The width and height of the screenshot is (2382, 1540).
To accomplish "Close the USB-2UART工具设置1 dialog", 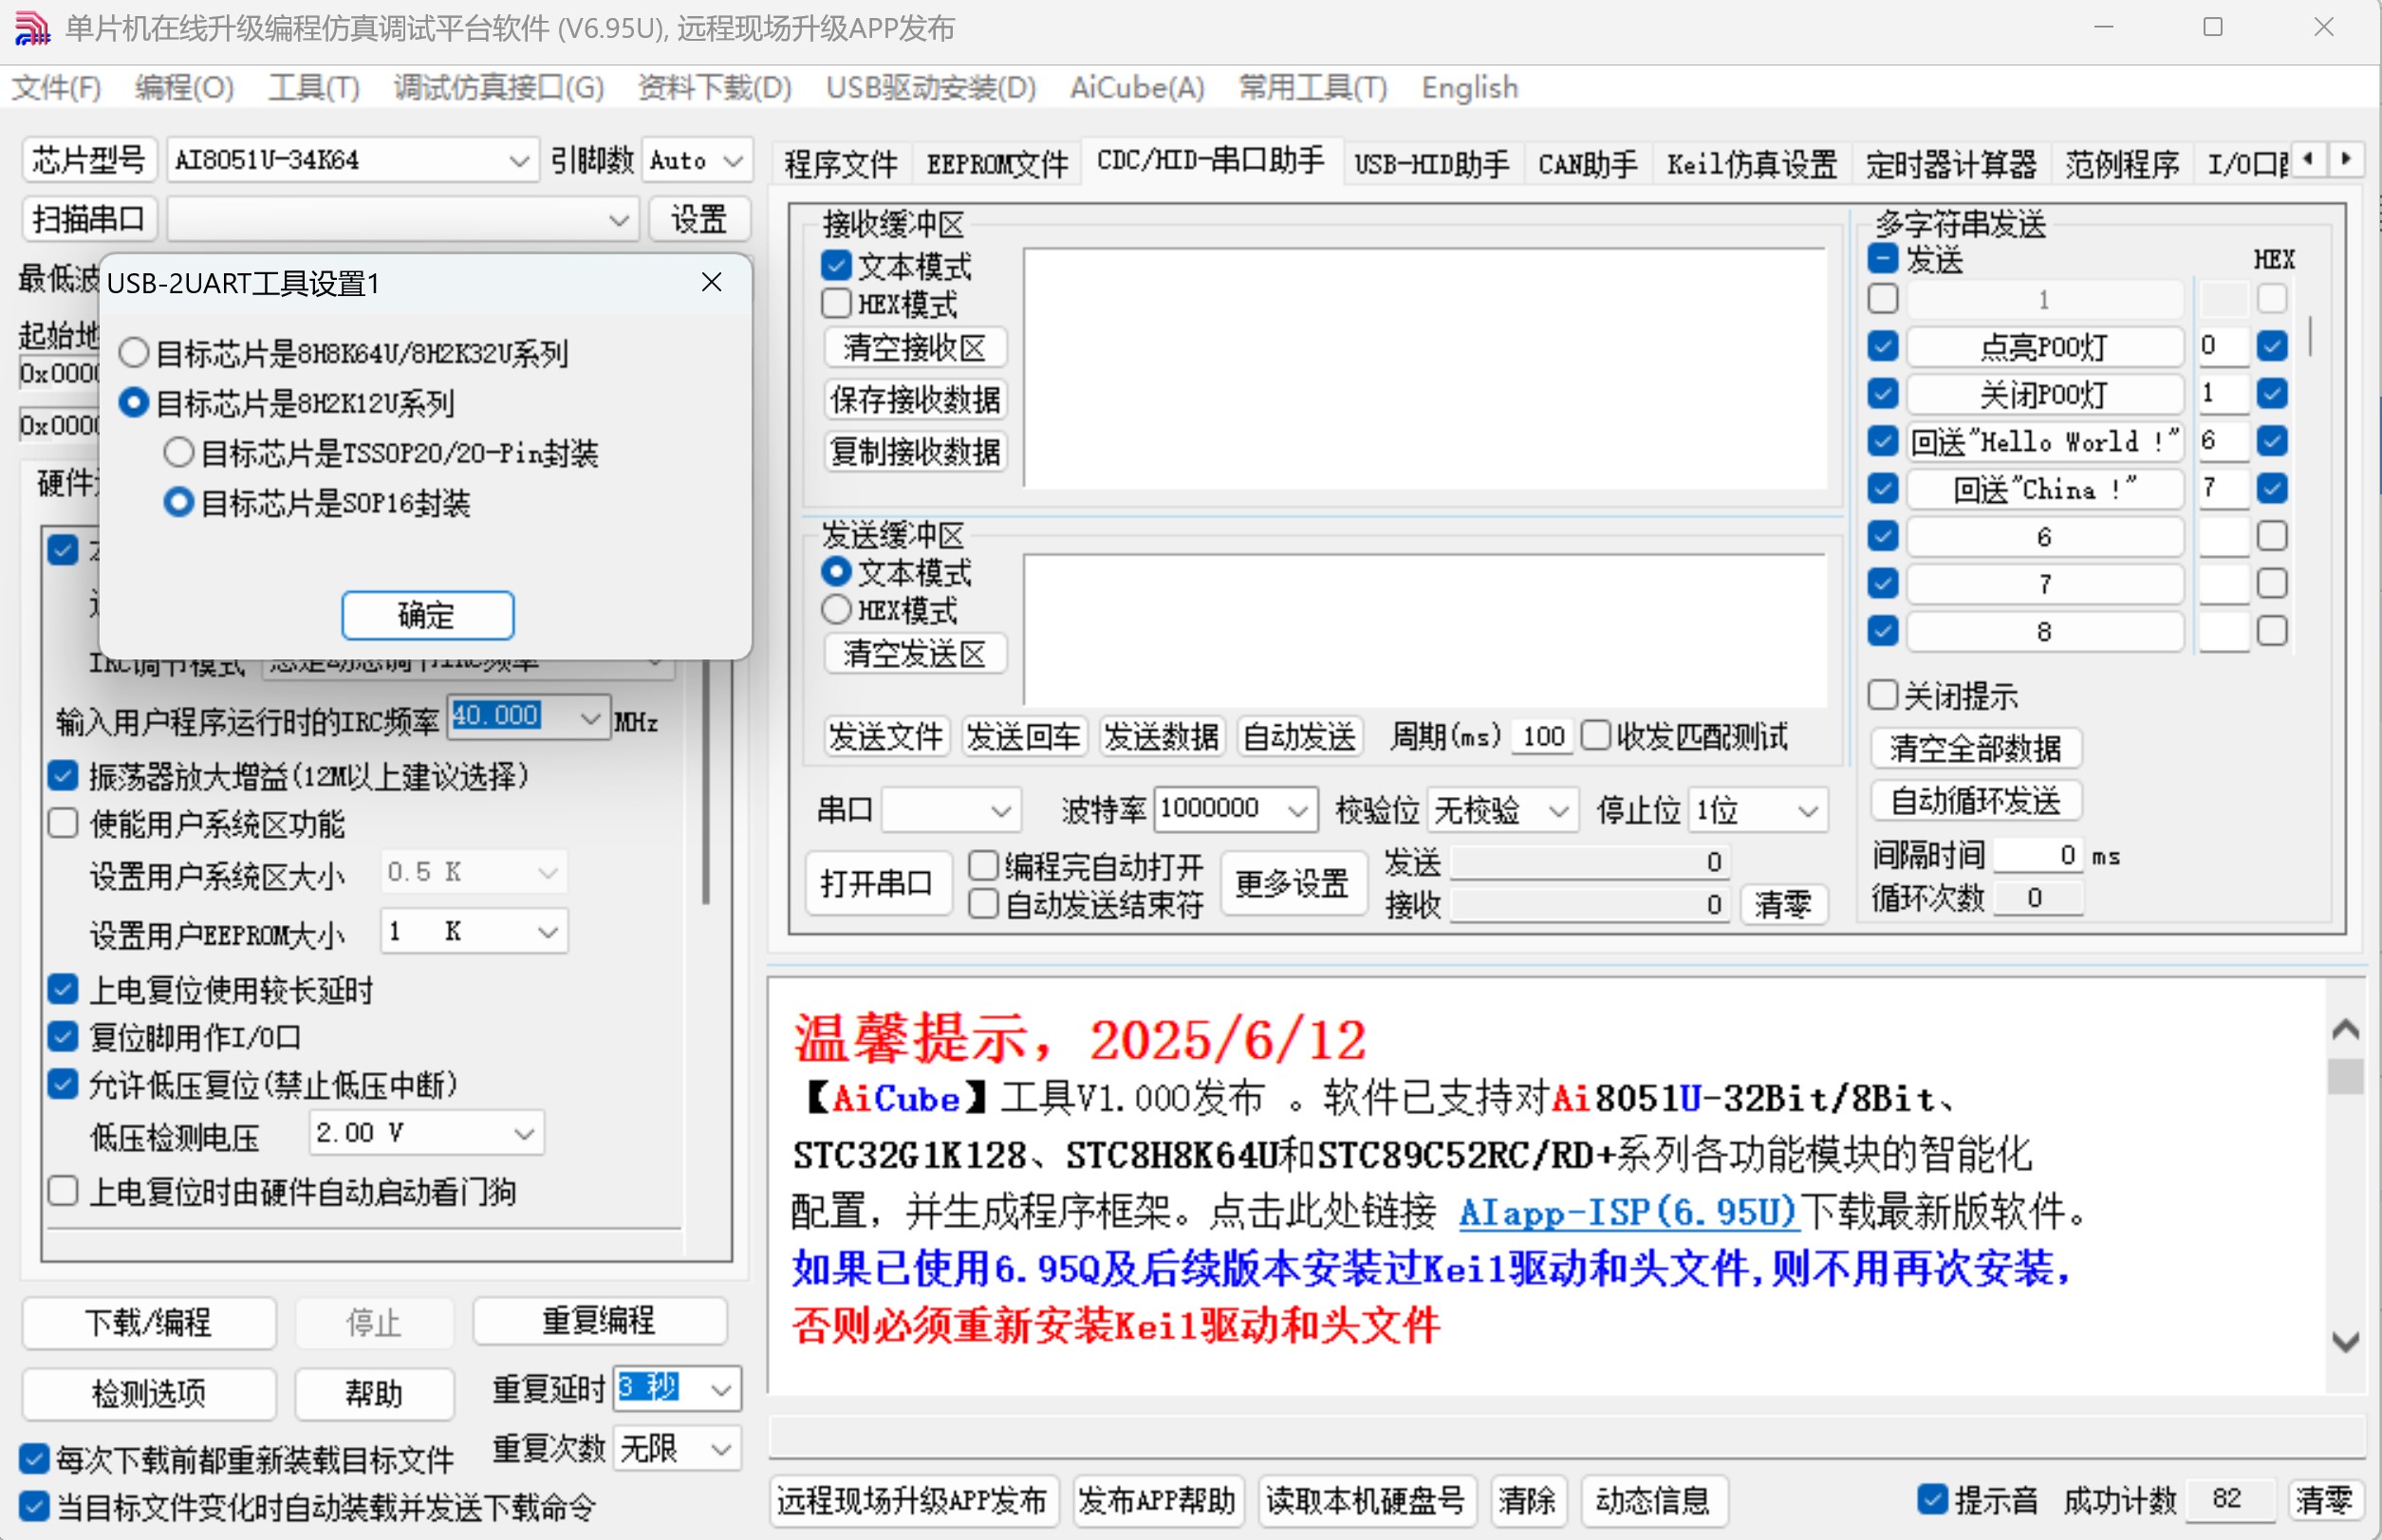I will (x=711, y=283).
